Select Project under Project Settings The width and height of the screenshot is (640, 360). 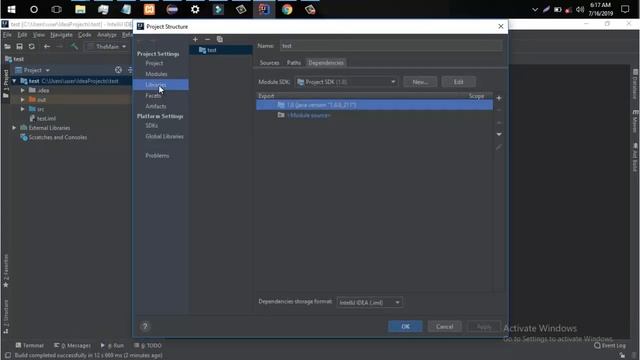(154, 63)
